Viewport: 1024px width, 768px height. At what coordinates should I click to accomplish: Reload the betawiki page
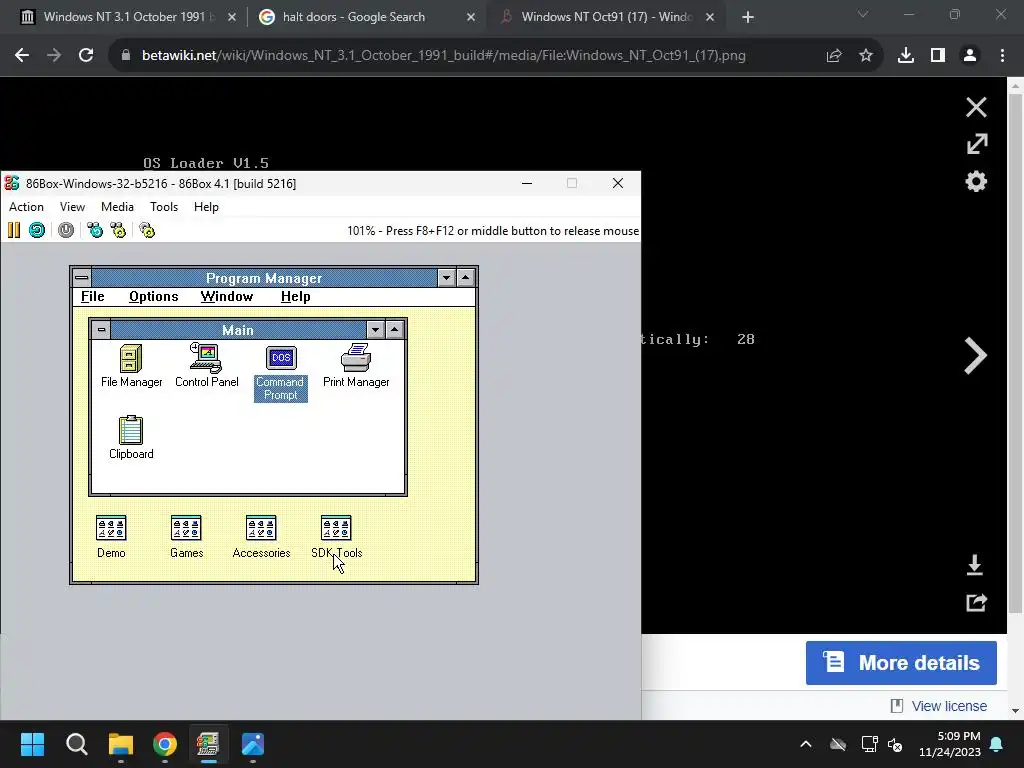point(86,56)
